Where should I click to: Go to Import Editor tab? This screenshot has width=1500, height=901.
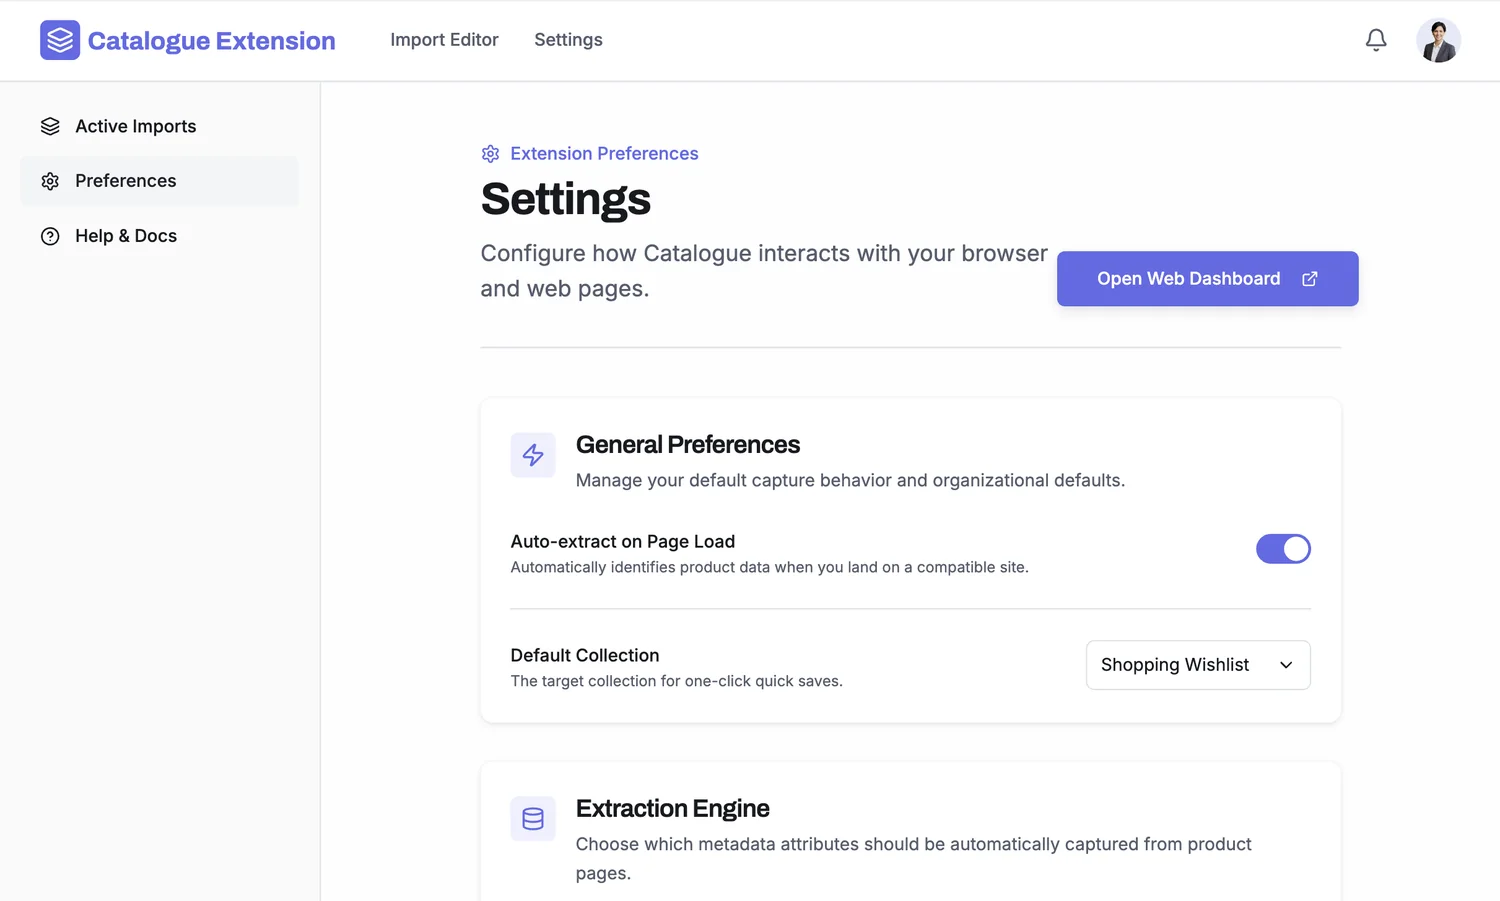click(x=444, y=40)
